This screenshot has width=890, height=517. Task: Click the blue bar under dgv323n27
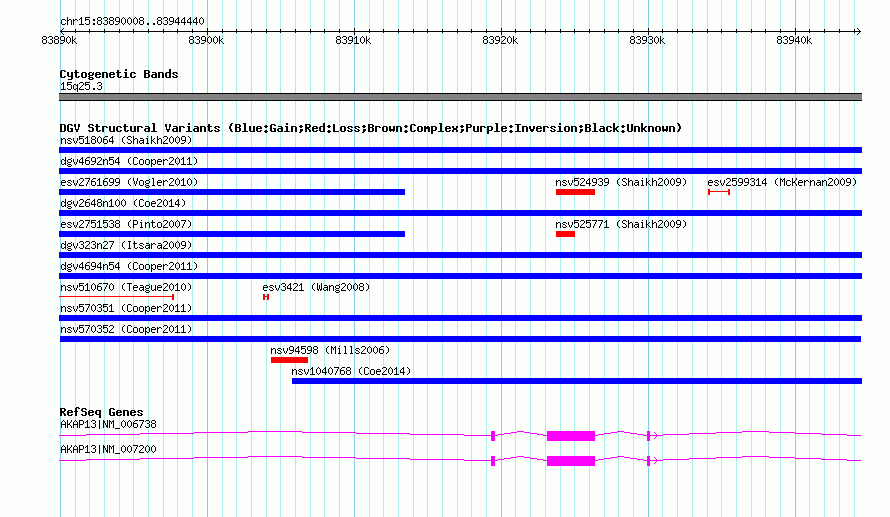460,255
